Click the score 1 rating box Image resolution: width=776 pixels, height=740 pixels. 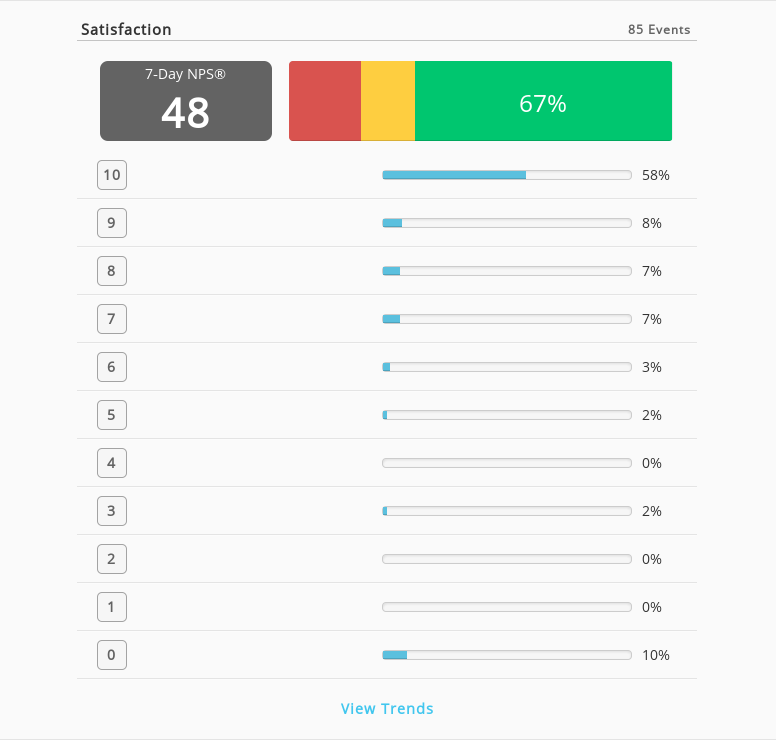(112, 607)
